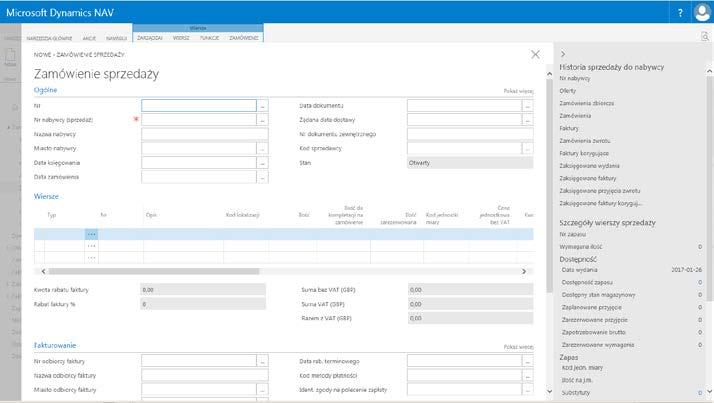Focus the Nr dokumentu zewnętrznego field
This screenshot has width=714, height=403.
[x=470, y=134]
